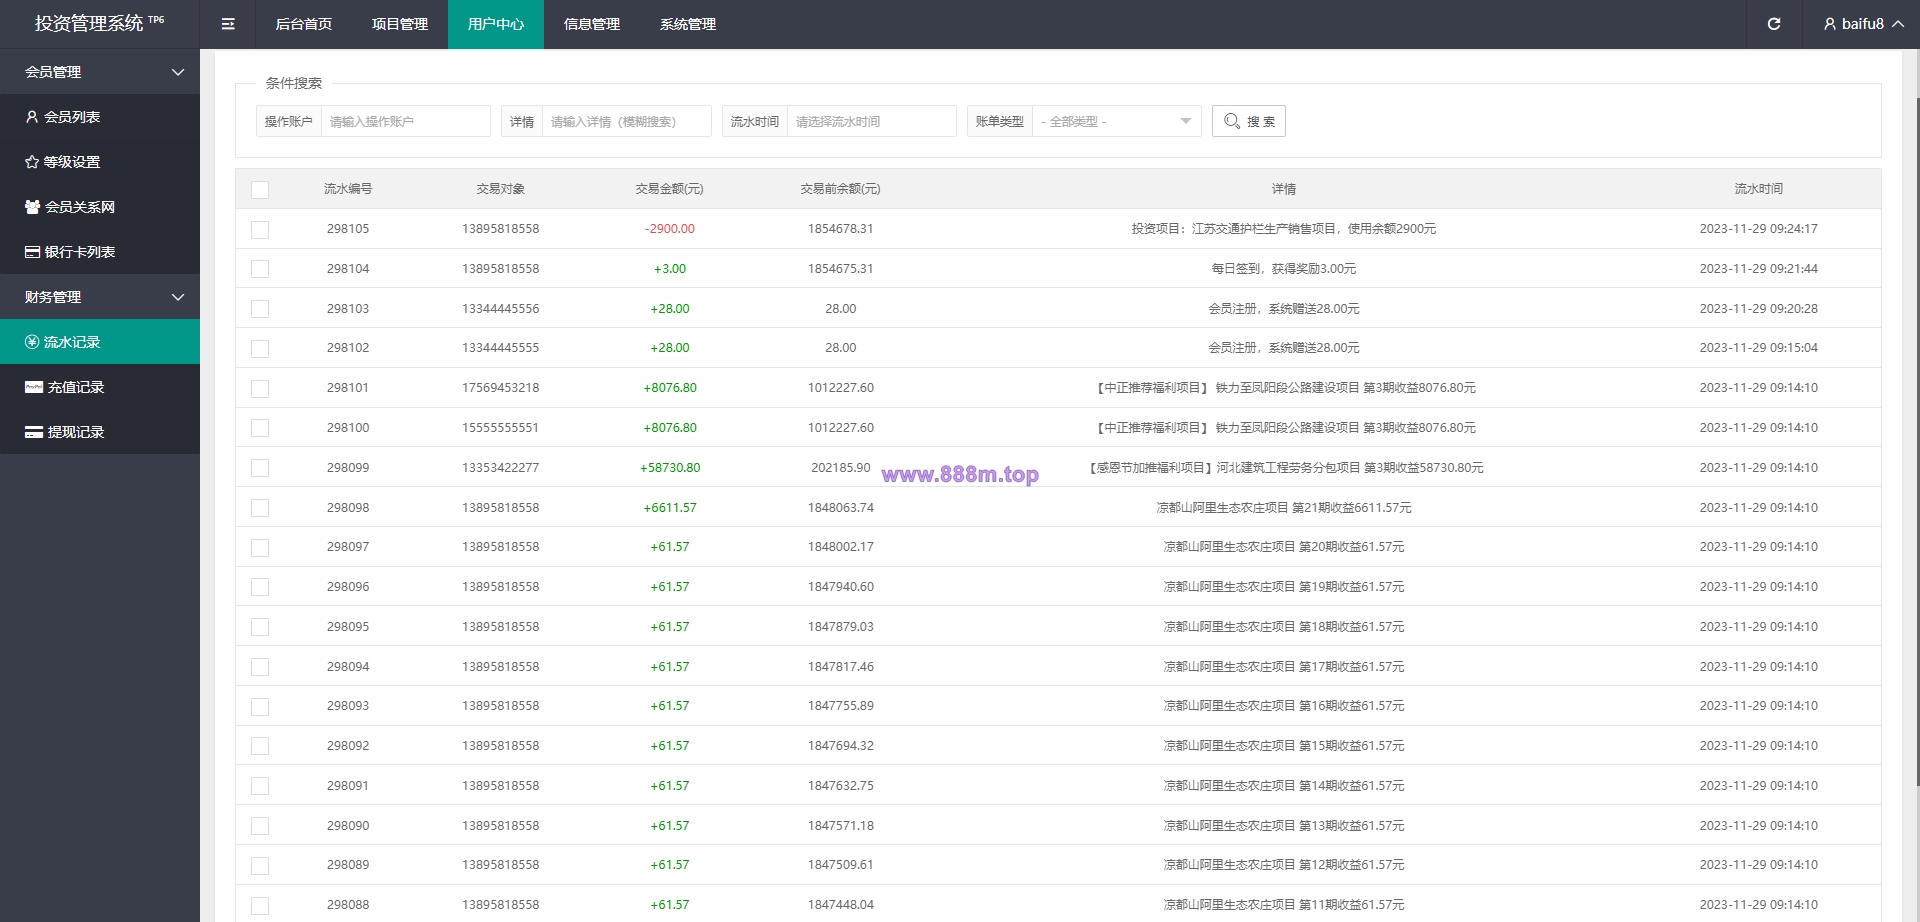The image size is (1920, 922).
Task: Check the row 298101 checkbox
Action: [260, 388]
